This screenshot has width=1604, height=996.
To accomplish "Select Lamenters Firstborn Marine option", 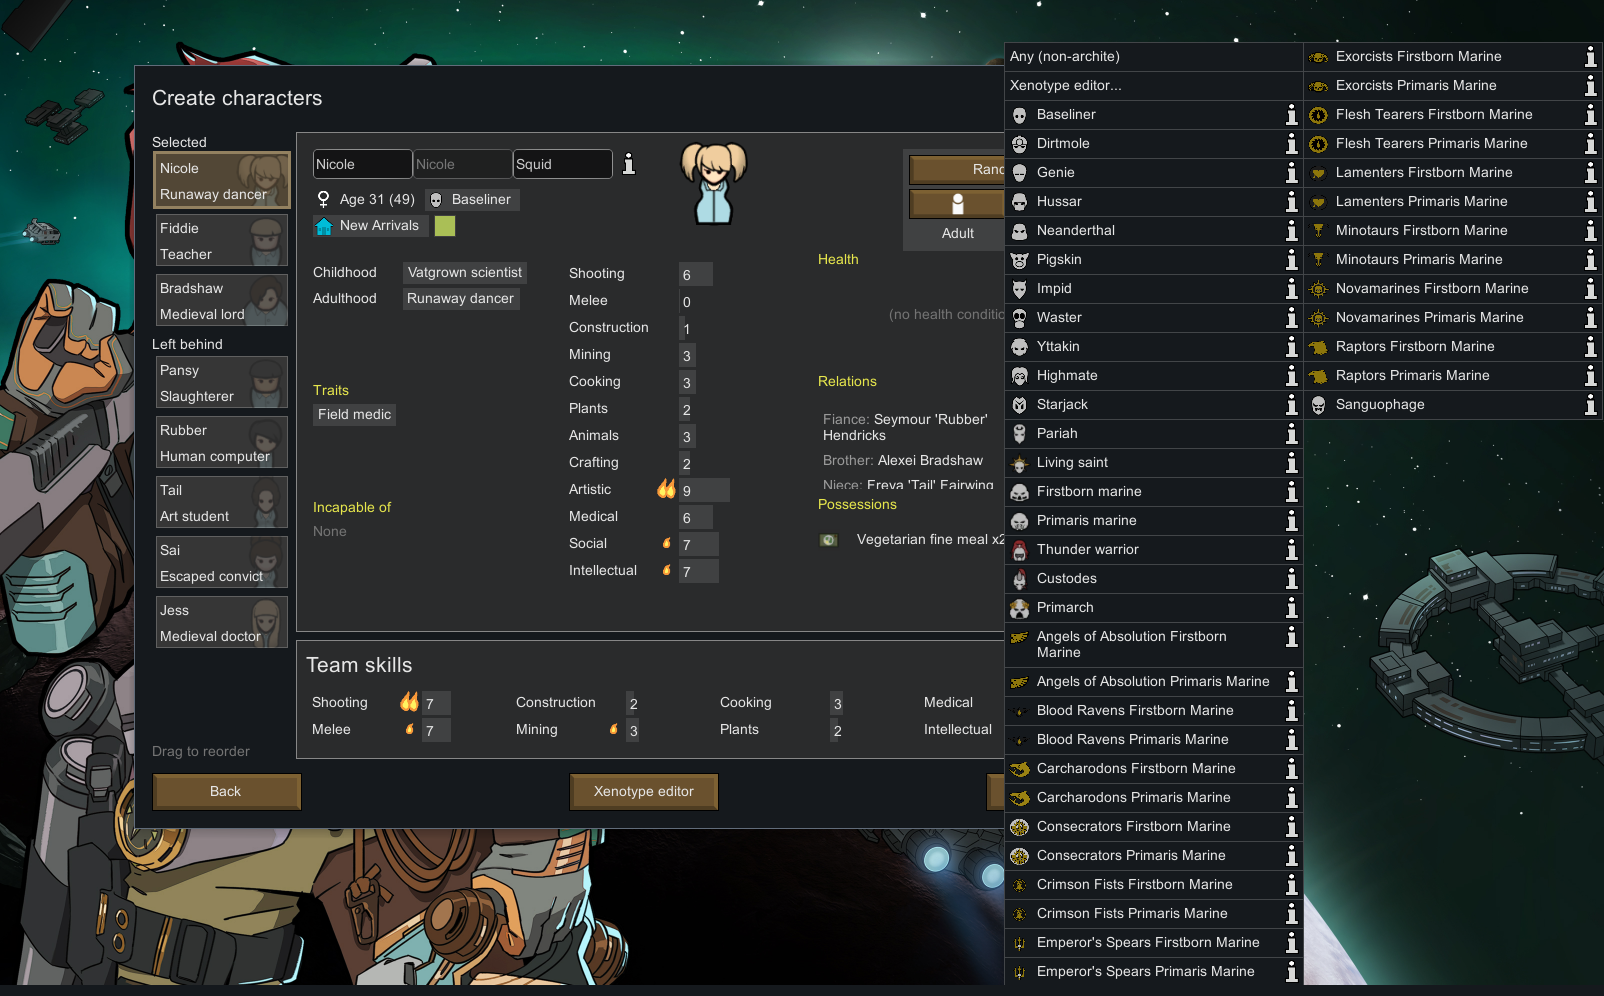I will point(1453,173).
